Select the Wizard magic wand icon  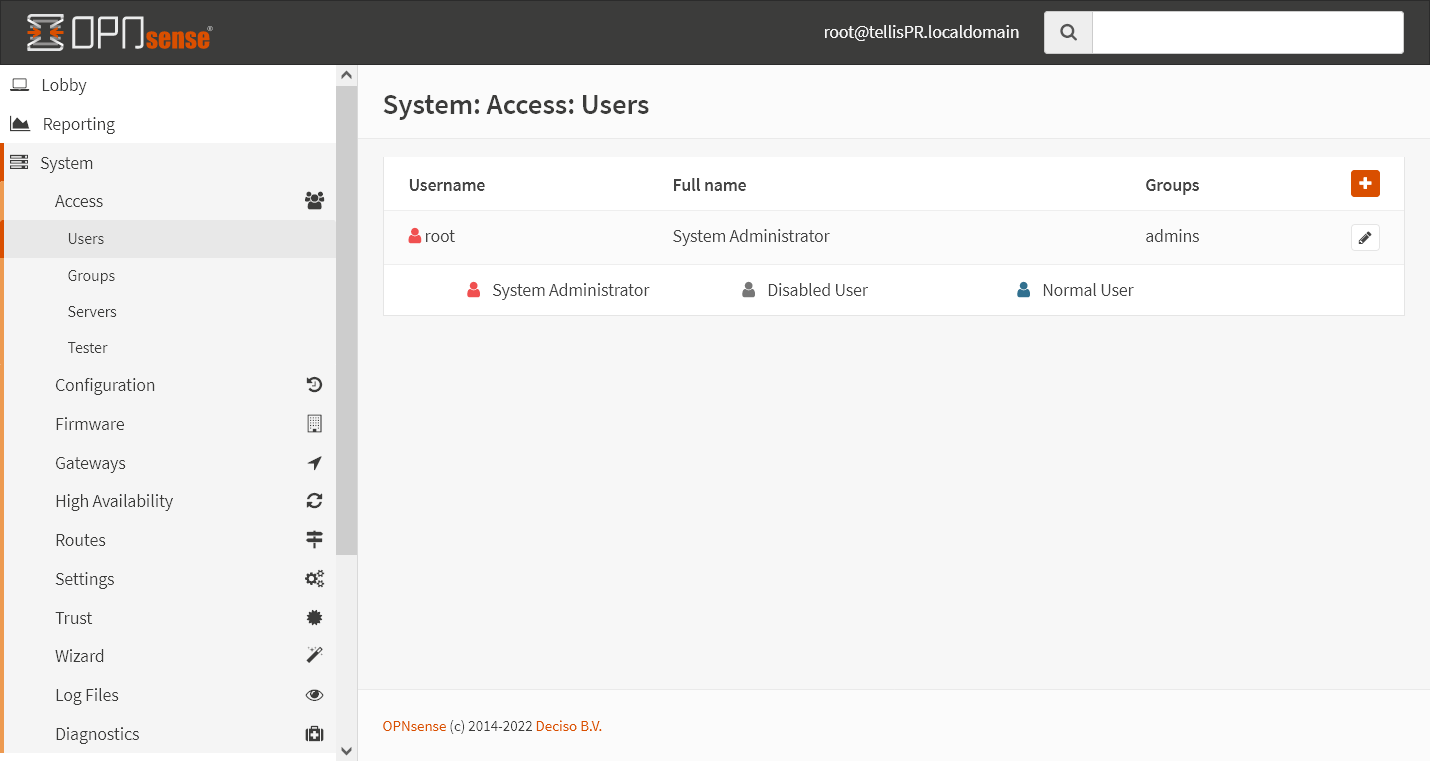(314, 655)
